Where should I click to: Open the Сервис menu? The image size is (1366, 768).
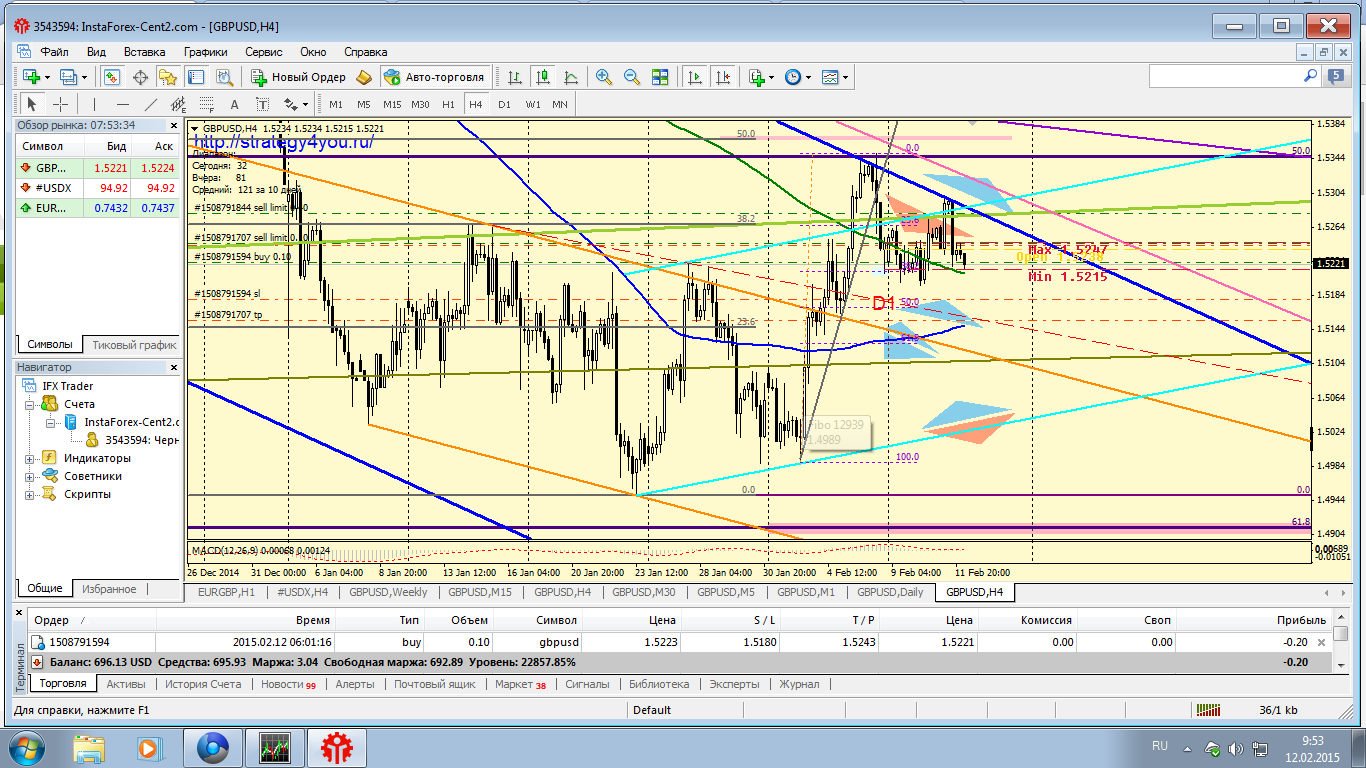pyautogui.click(x=263, y=51)
